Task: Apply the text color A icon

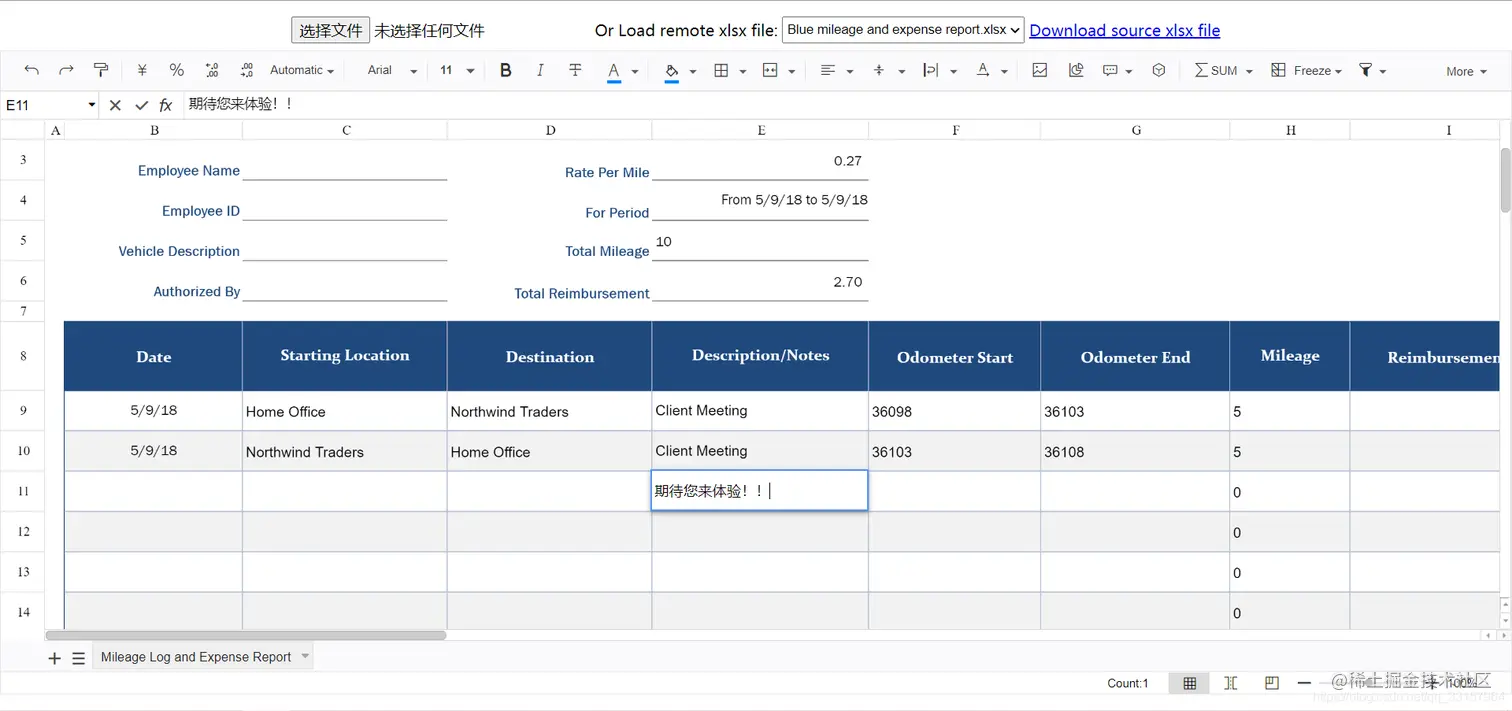Action: click(614, 71)
